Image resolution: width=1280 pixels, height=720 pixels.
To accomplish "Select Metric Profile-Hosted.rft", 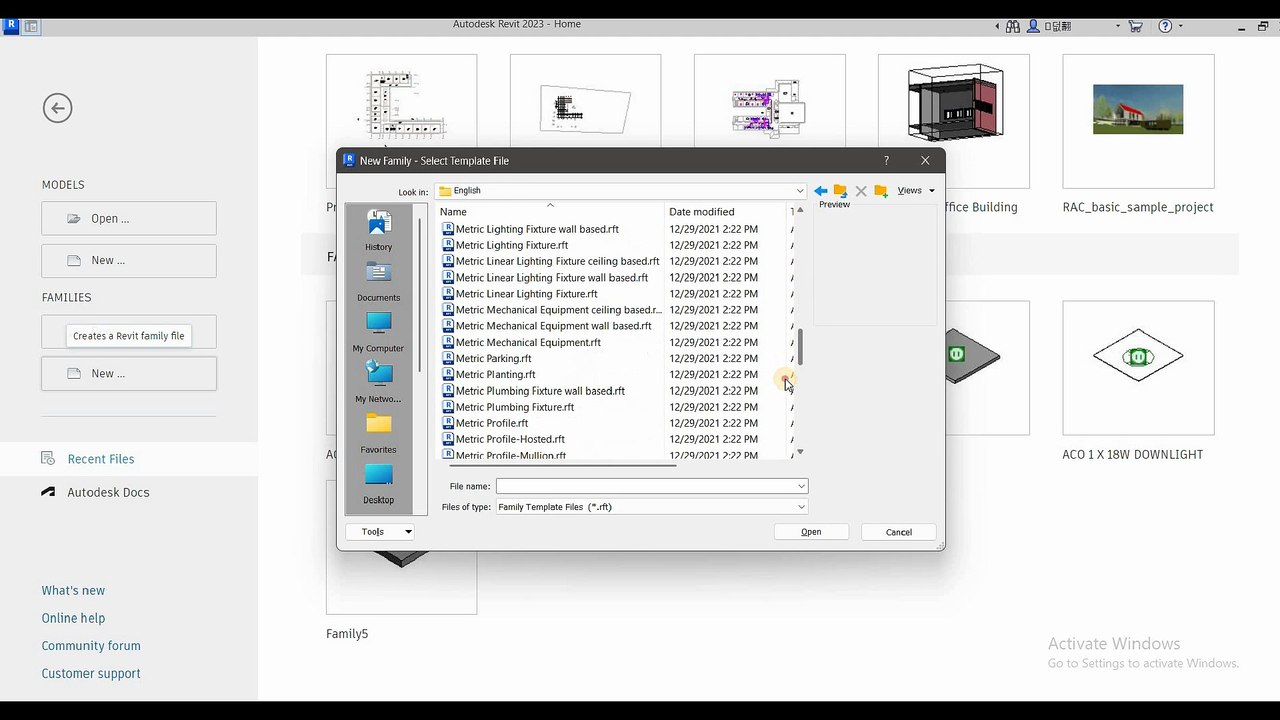I will point(510,439).
